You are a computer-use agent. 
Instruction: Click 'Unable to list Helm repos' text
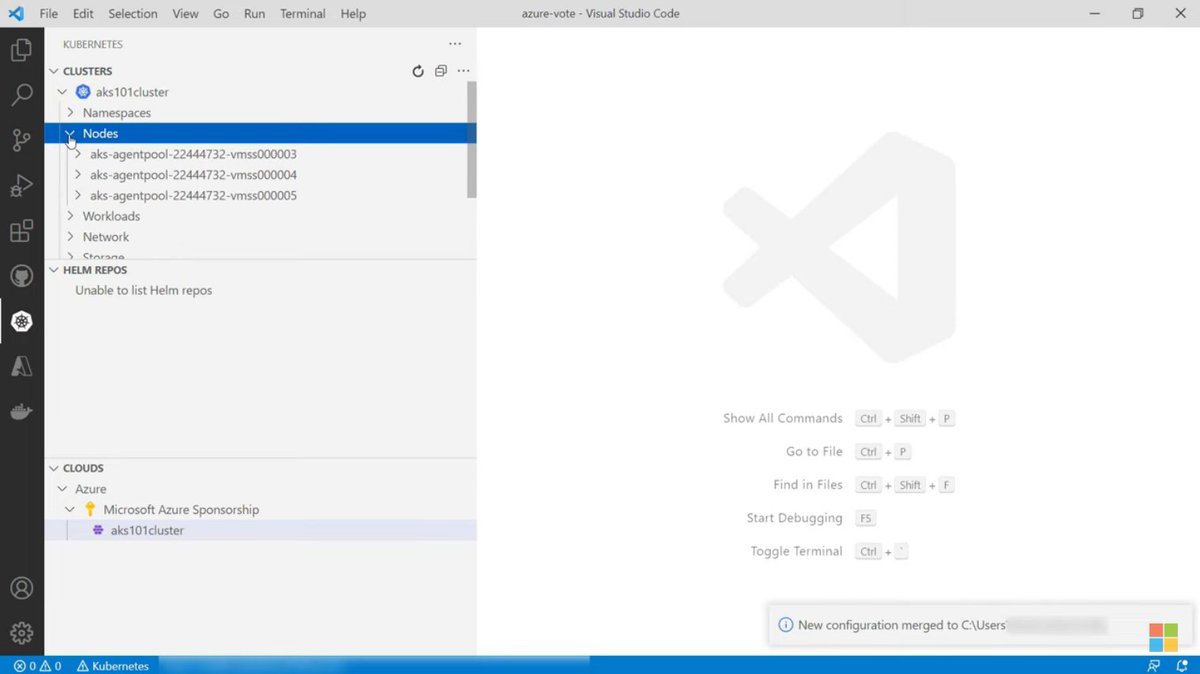(144, 290)
